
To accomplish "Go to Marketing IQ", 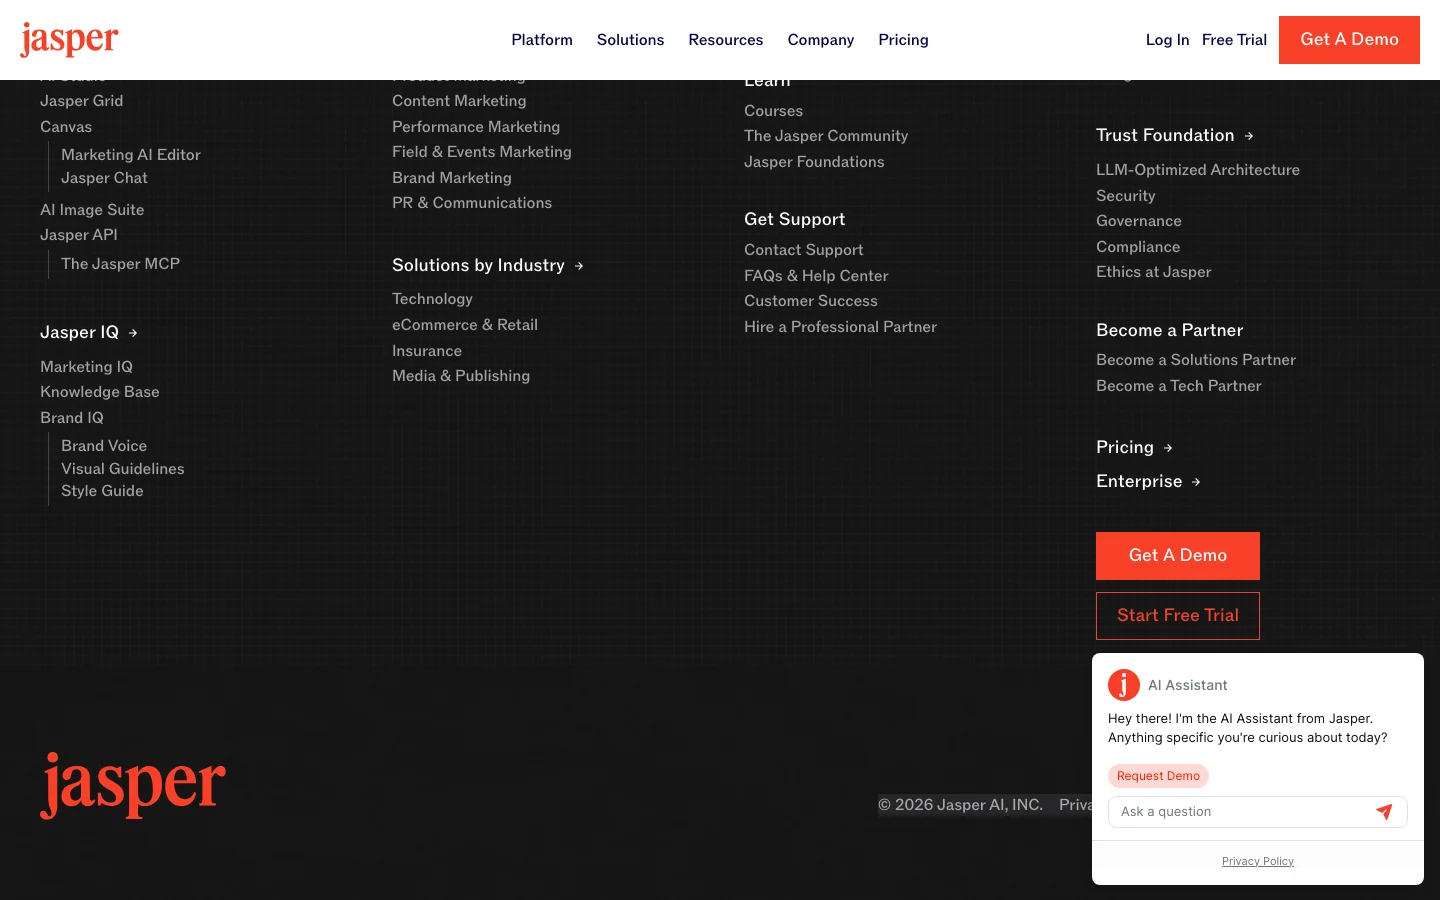I will [x=86, y=367].
